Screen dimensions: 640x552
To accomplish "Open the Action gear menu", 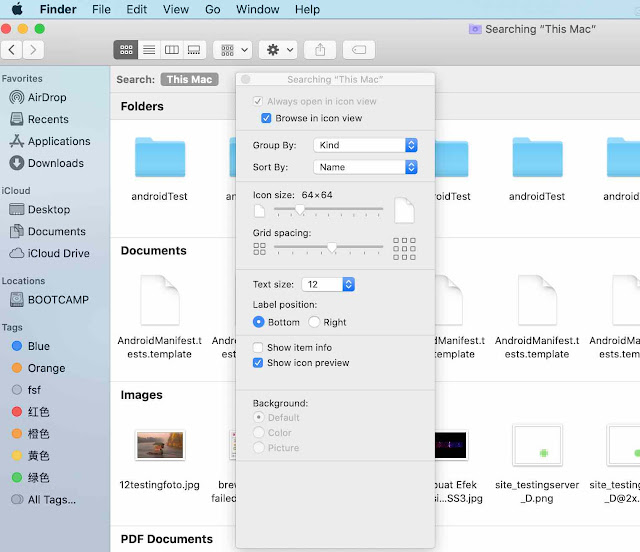I will (279, 50).
